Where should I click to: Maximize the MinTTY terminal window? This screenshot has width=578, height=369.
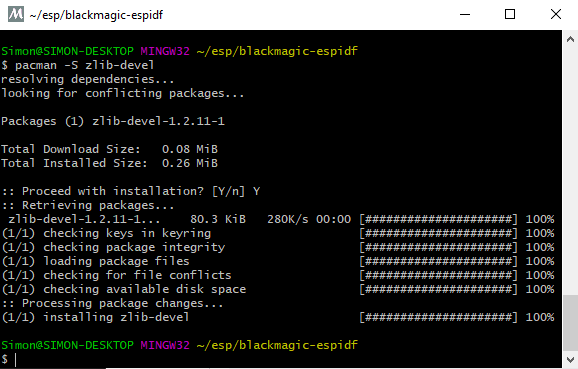point(510,14)
